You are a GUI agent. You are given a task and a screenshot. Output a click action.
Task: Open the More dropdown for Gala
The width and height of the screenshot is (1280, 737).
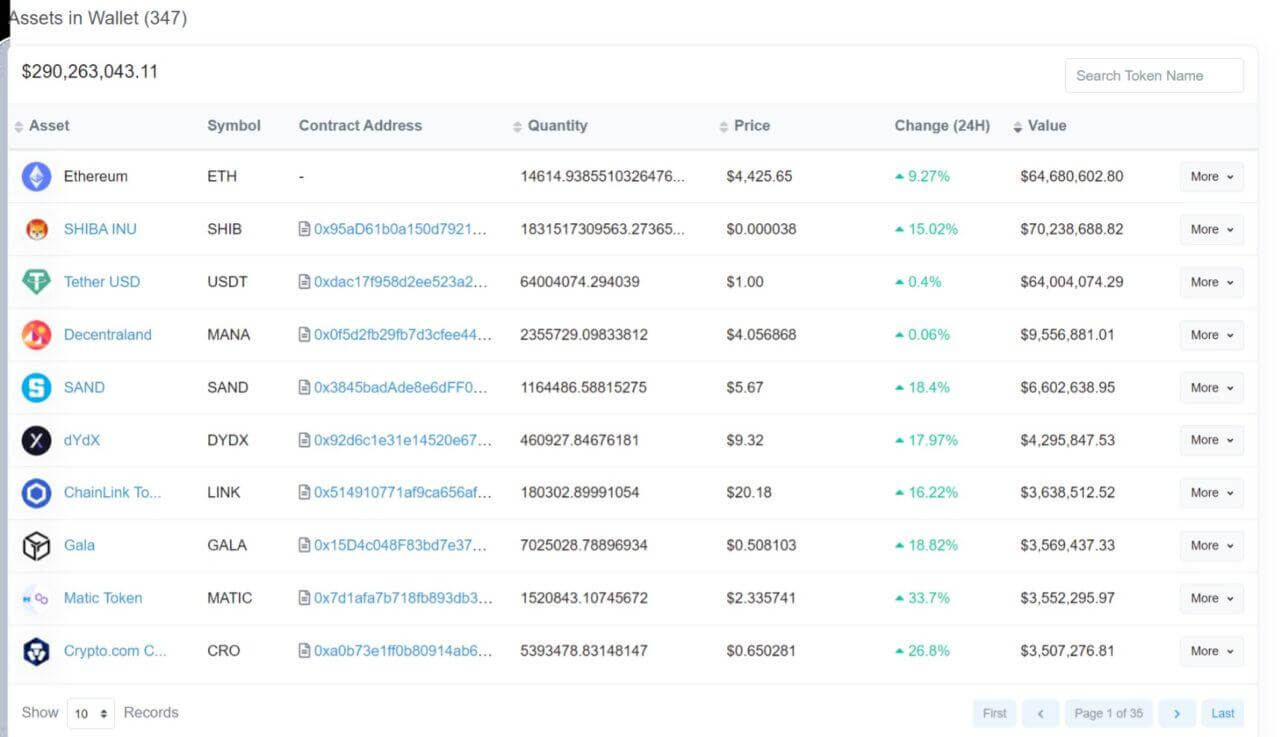pos(1212,546)
